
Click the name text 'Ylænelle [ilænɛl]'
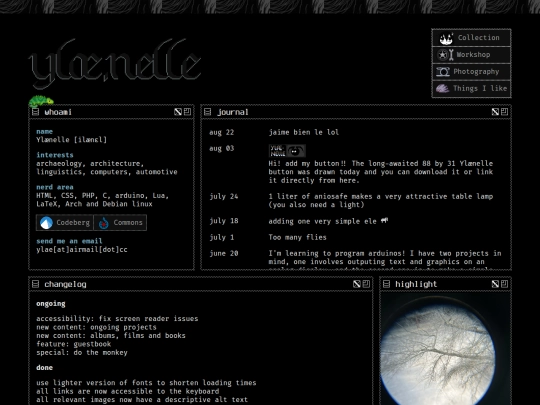coord(71,140)
